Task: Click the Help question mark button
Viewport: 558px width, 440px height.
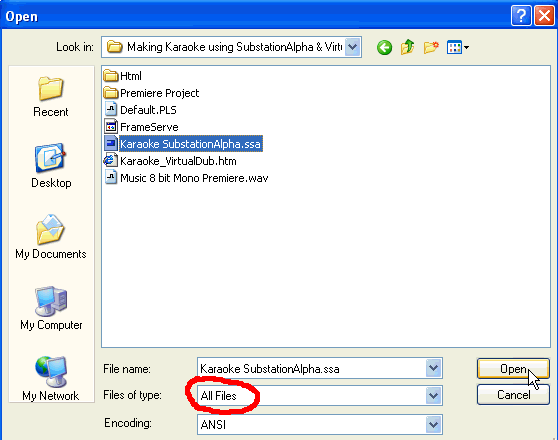Action: [521, 16]
